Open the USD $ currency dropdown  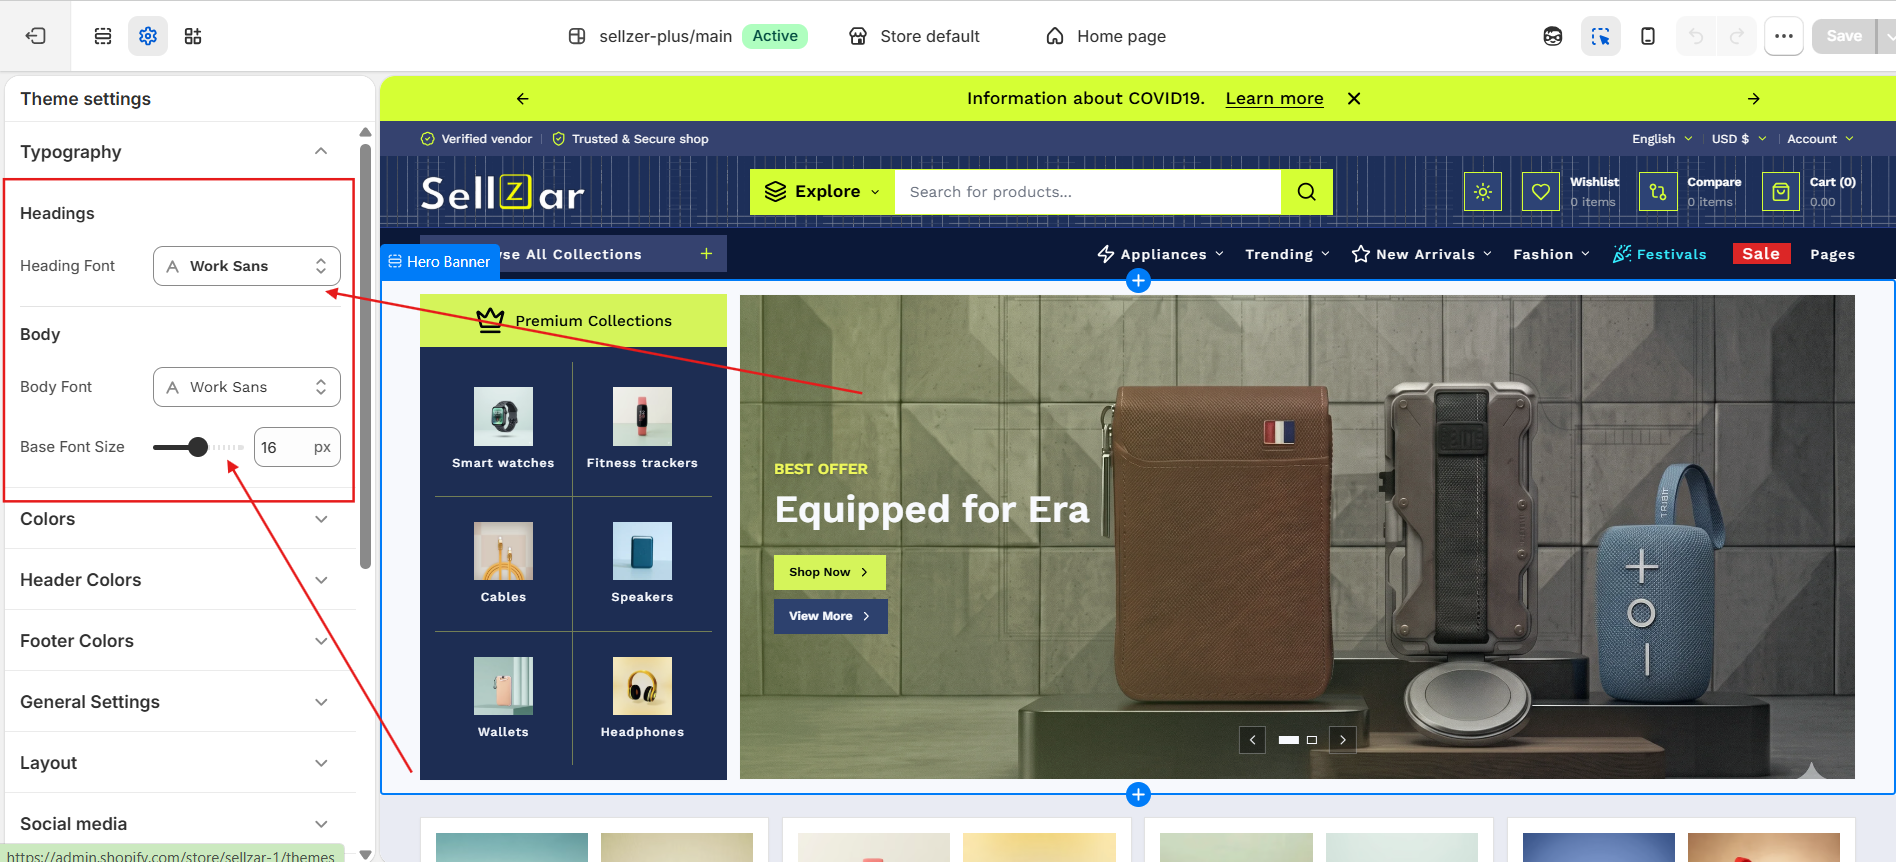pos(1739,139)
